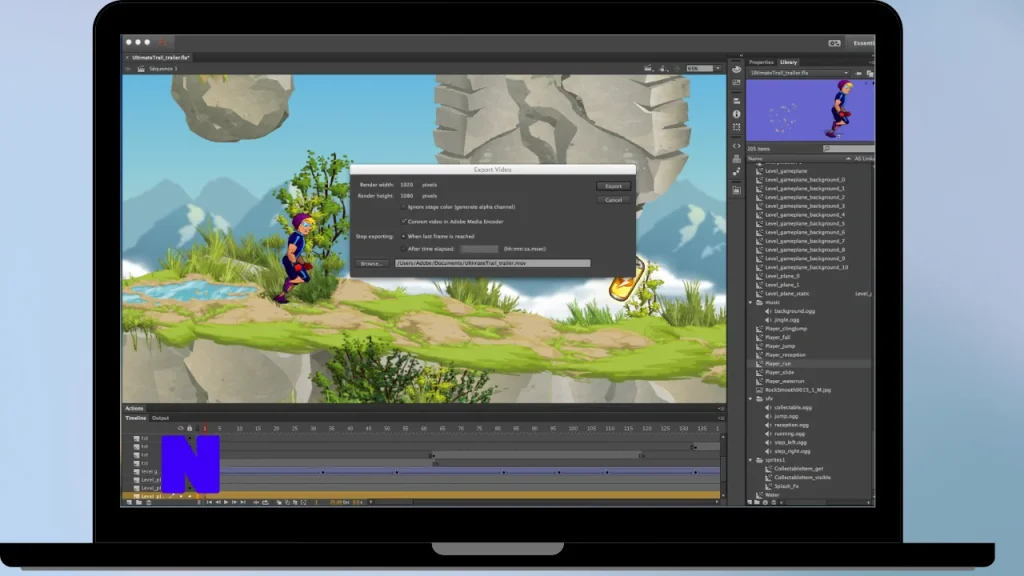The width and height of the screenshot is (1024, 576).
Task: Toggle Show All Layers as Outlines icon
Action: tap(197, 428)
